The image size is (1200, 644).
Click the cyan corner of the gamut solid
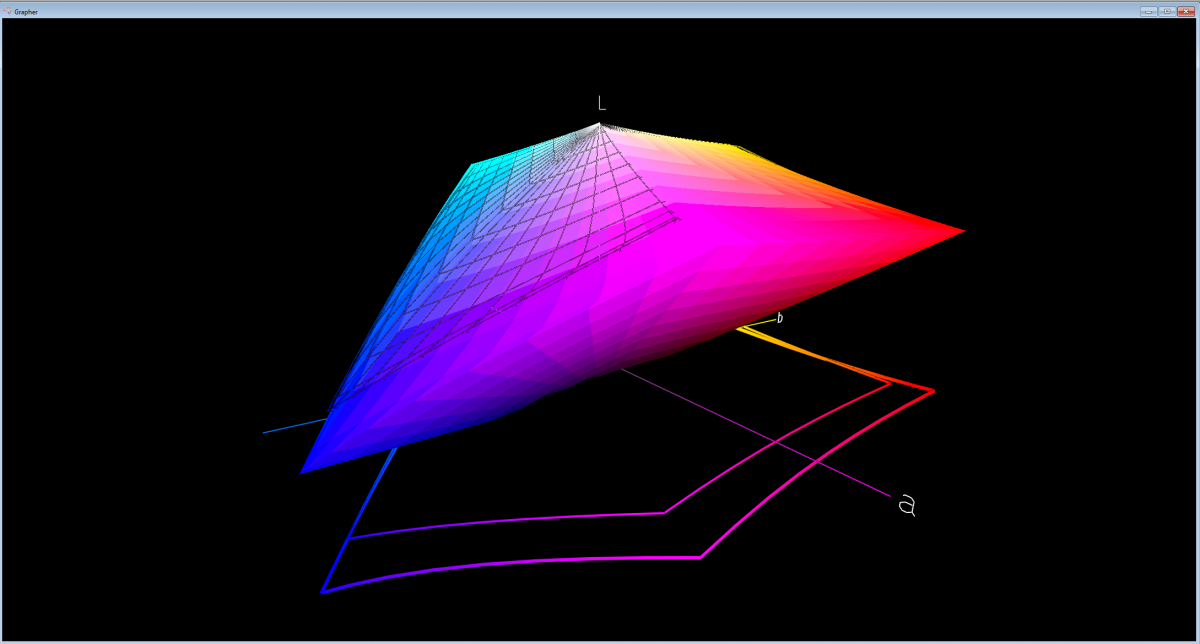[472, 166]
